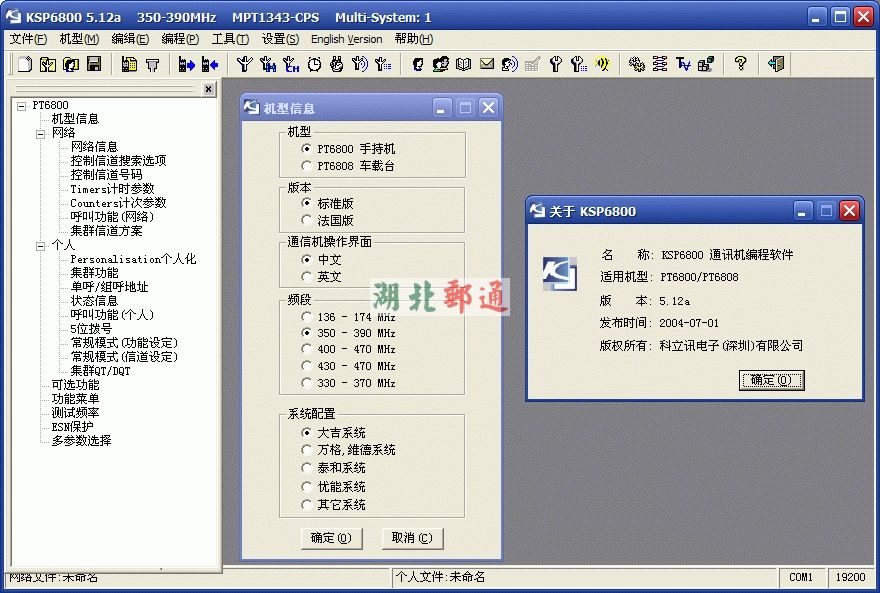Viewport: 880px width, 593px height.
Task: Click the plain antenna toolbar icon
Action: point(244,64)
